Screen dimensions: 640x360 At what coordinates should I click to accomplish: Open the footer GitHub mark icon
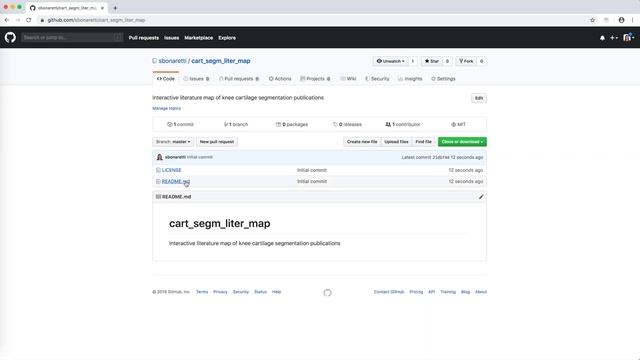coord(327,293)
